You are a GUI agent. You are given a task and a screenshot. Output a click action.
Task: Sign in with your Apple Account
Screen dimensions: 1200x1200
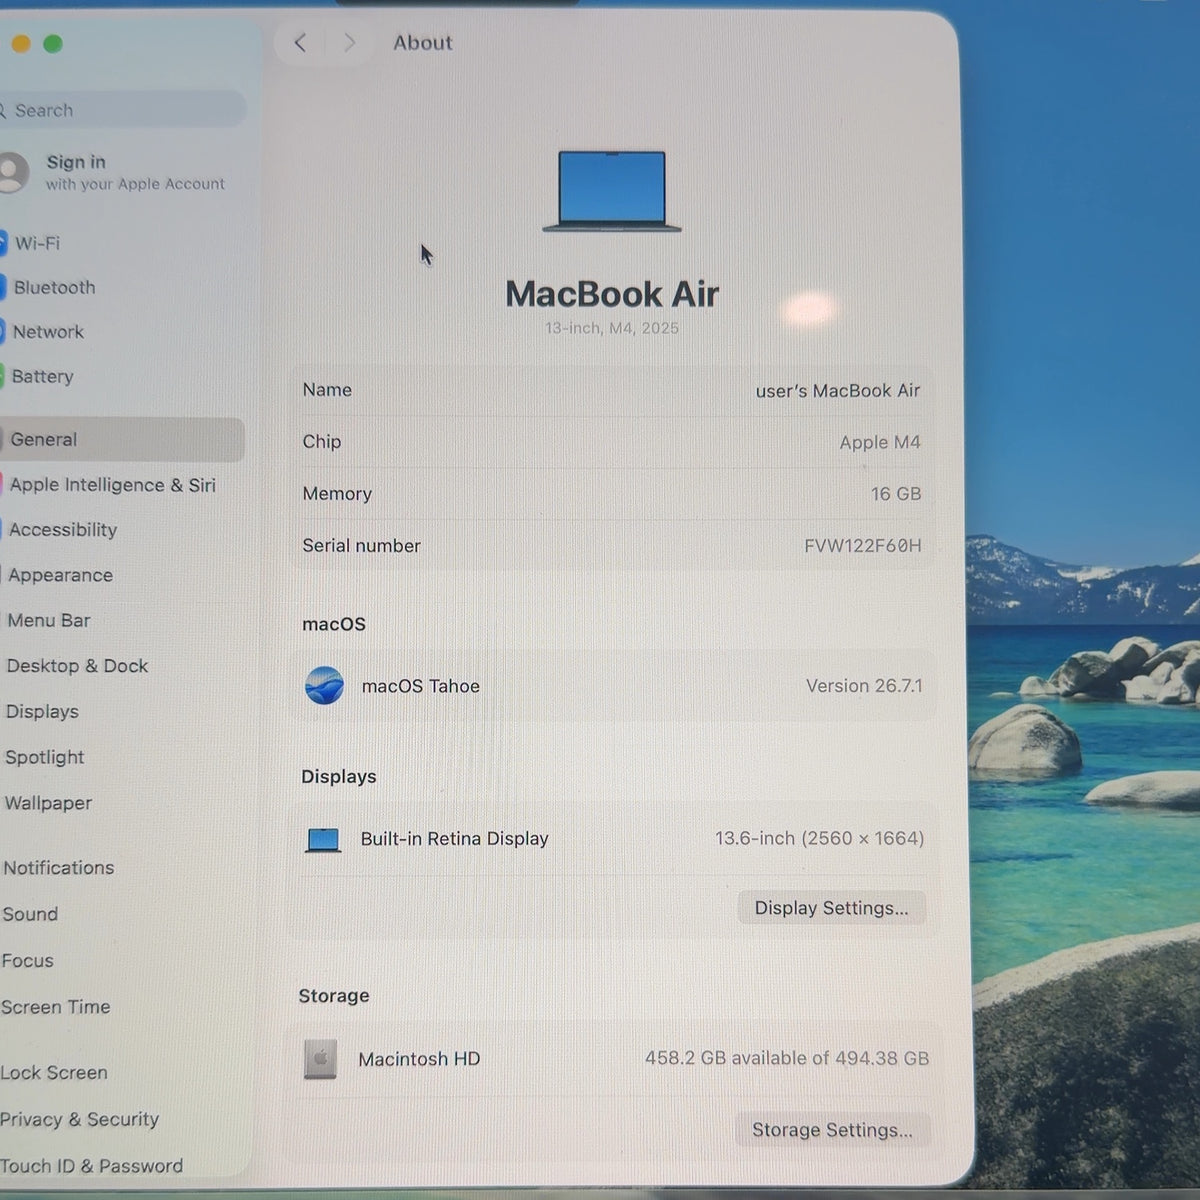[115, 172]
